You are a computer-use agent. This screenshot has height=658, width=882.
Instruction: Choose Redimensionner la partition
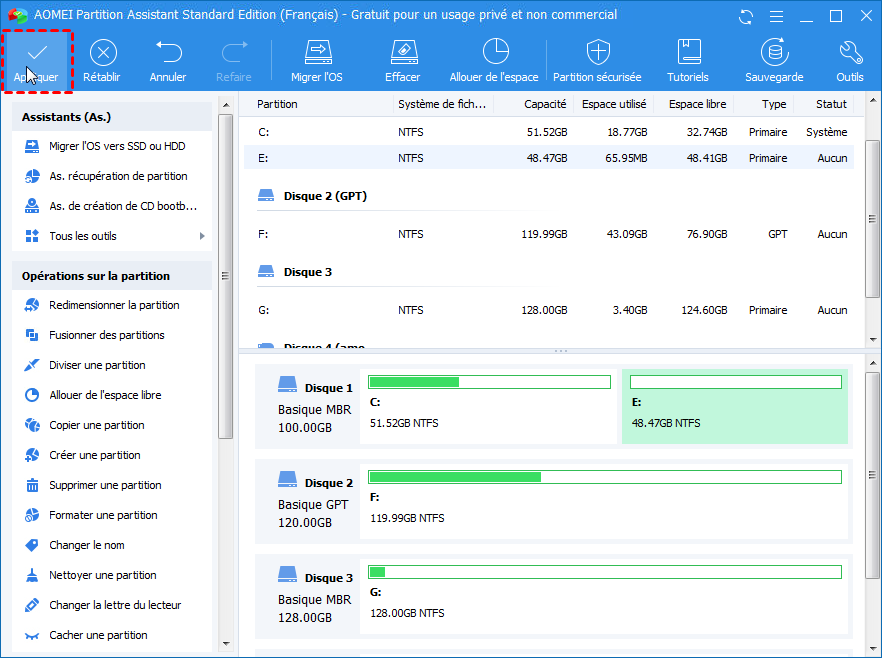tap(114, 305)
